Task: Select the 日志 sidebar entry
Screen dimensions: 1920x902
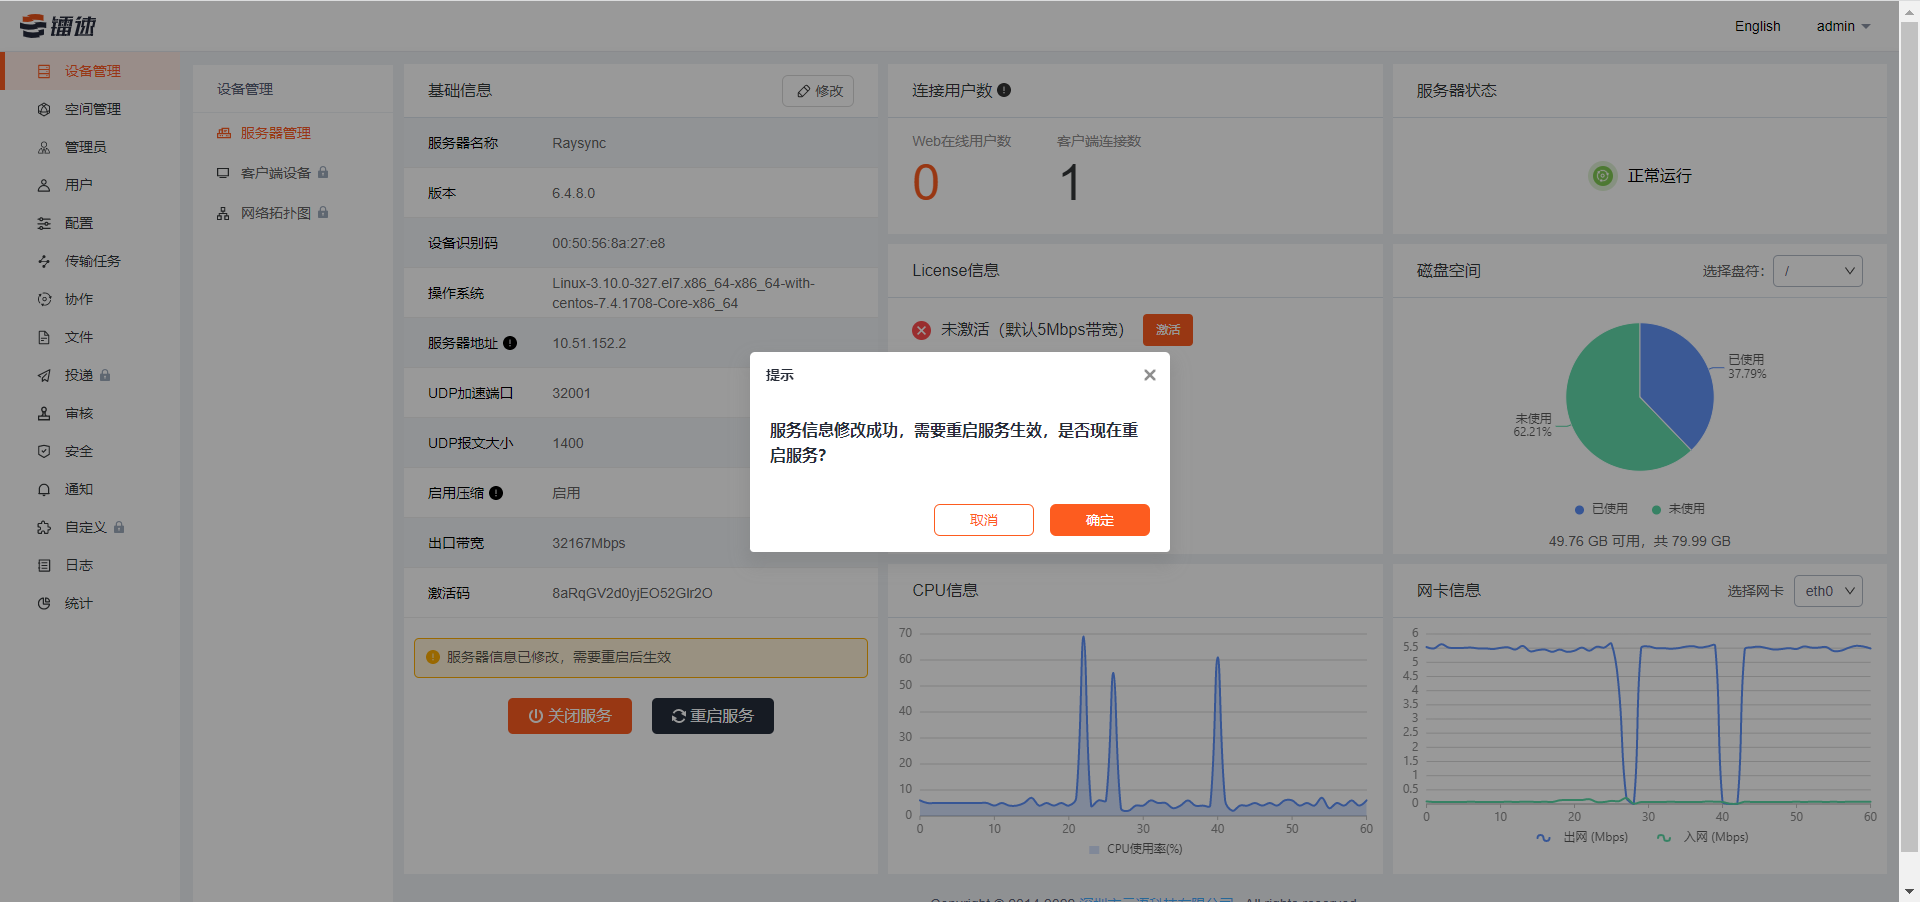Action: pos(78,565)
